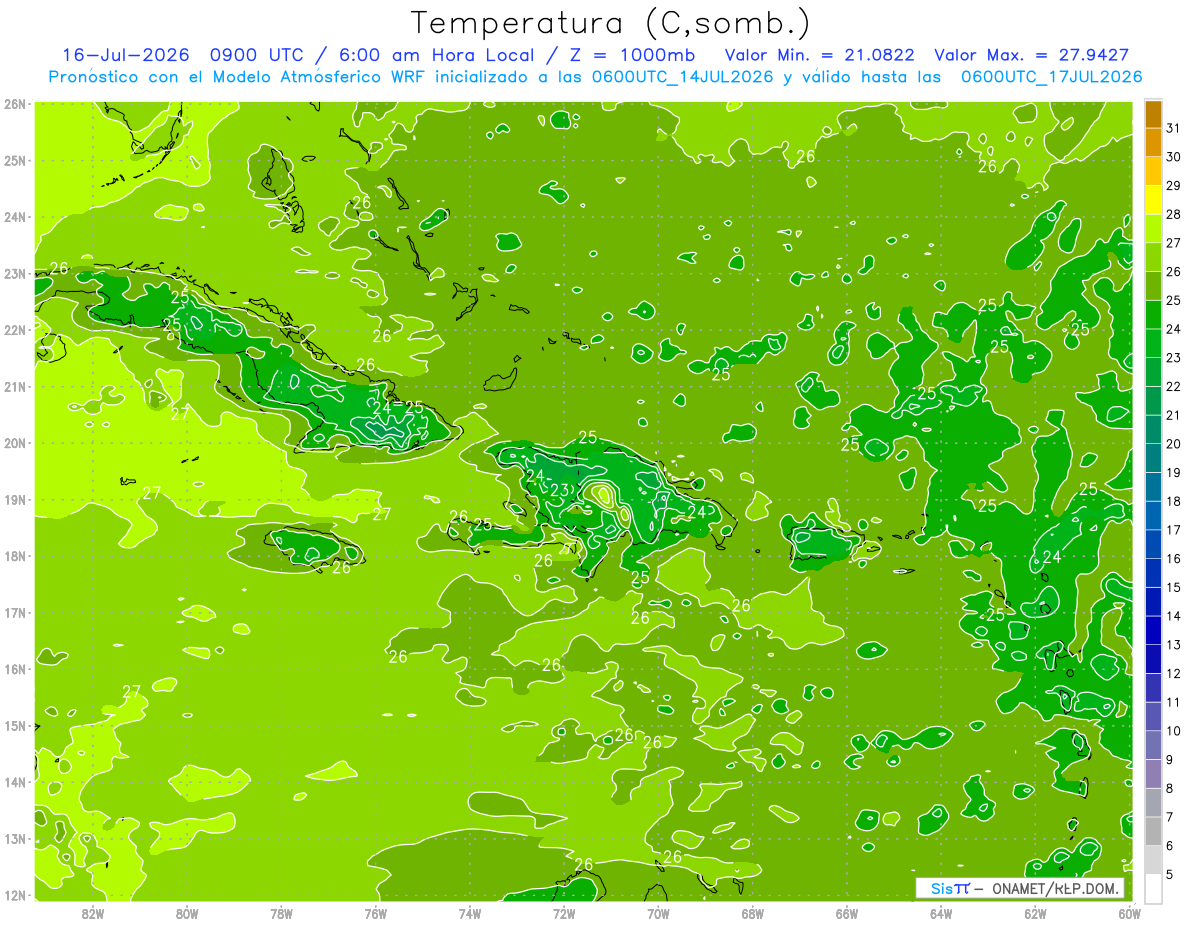Click "0600UTC_17JUL2026" valid-until time text
The image size is (1200, 927).
pos(1051,76)
